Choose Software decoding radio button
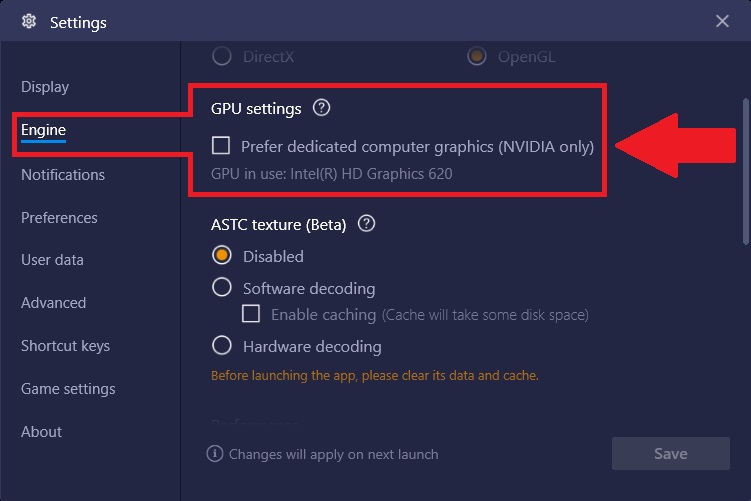Image resolution: width=751 pixels, height=501 pixels. [222, 287]
